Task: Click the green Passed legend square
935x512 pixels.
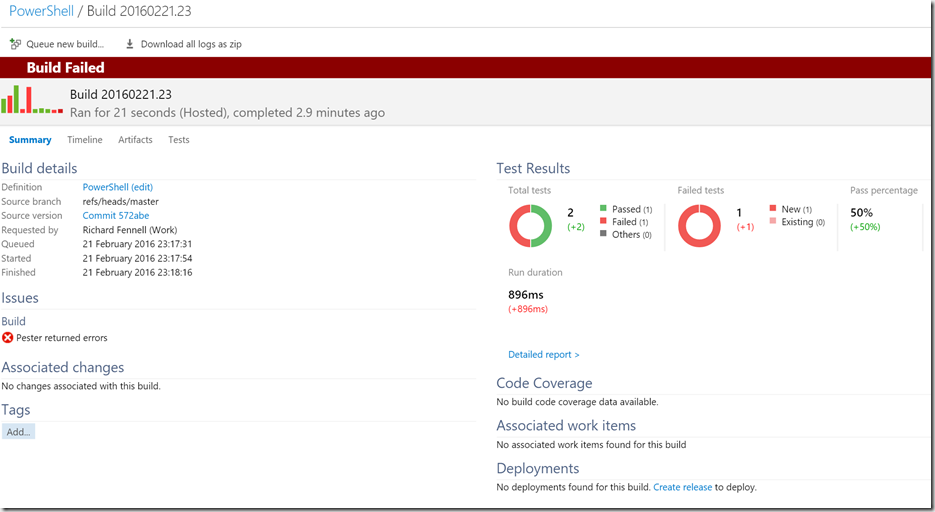Action: pyautogui.click(x=603, y=209)
